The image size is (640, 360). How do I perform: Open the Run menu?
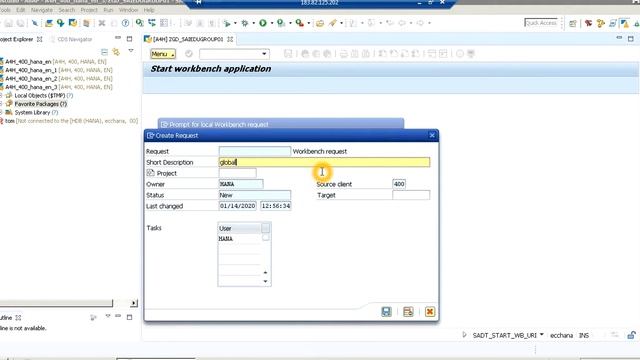pyautogui.click(x=108, y=10)
